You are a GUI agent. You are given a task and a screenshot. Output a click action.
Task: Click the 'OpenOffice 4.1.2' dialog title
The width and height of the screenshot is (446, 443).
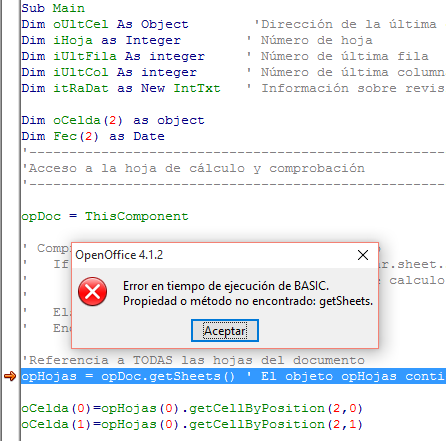click(x=119, y=255)
